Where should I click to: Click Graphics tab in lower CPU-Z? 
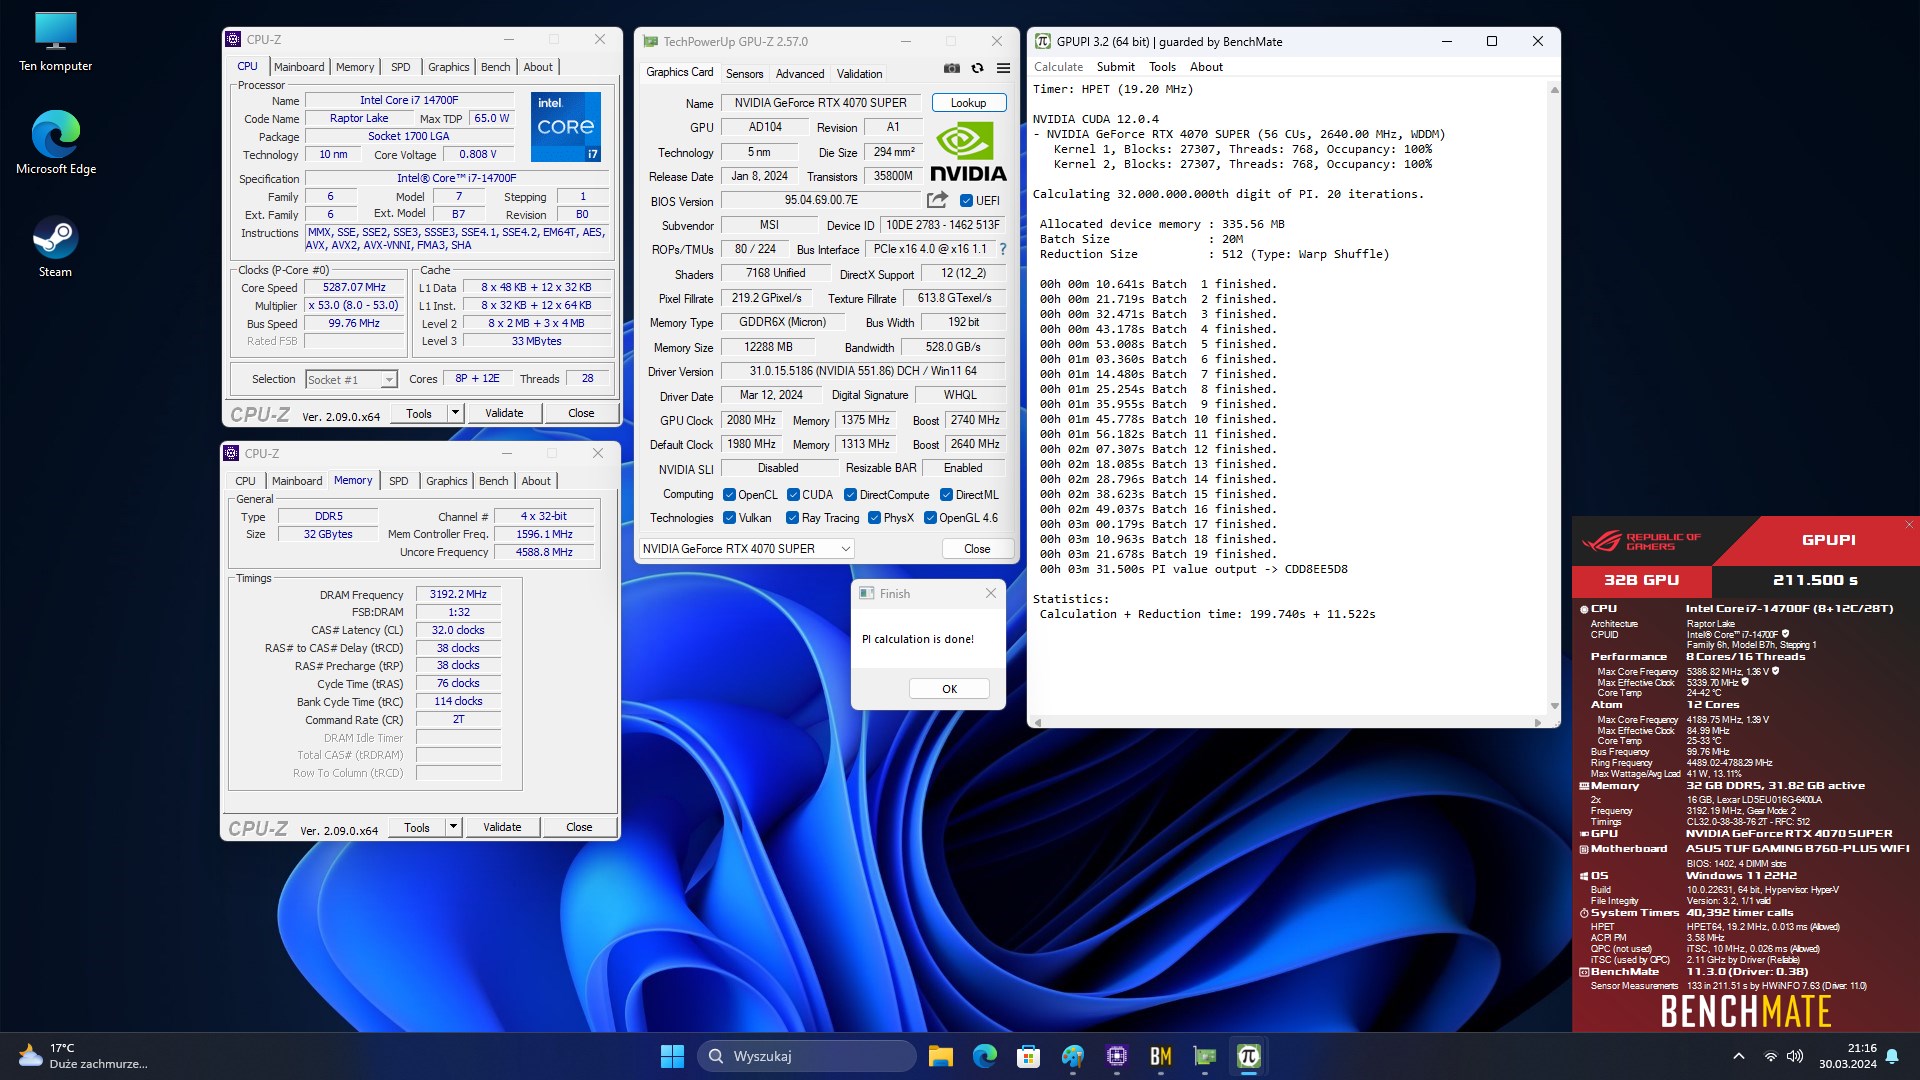coord(446,481)
